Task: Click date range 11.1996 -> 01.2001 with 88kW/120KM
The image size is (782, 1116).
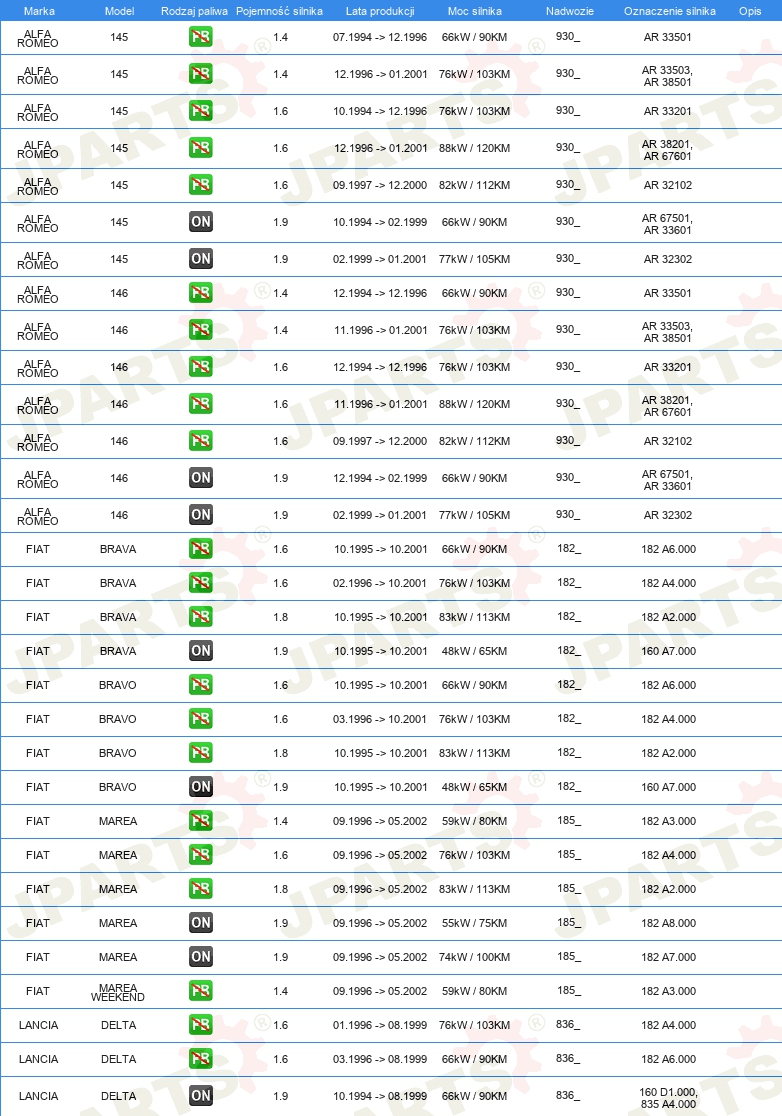Action: [x=381, y=404]
